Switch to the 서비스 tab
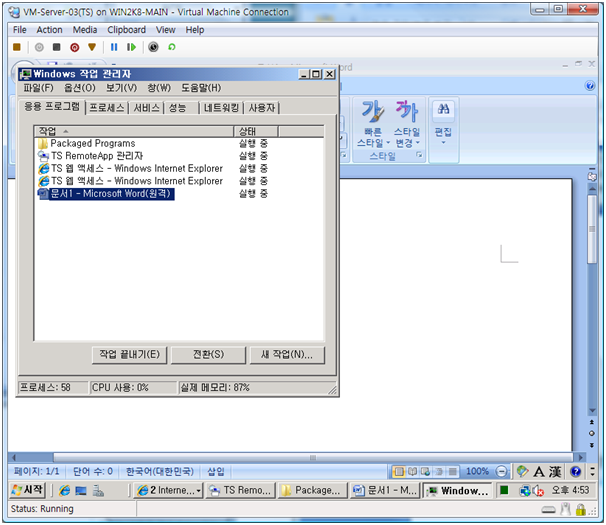Screen dimensions: 606x525 (x=146, y=108)
